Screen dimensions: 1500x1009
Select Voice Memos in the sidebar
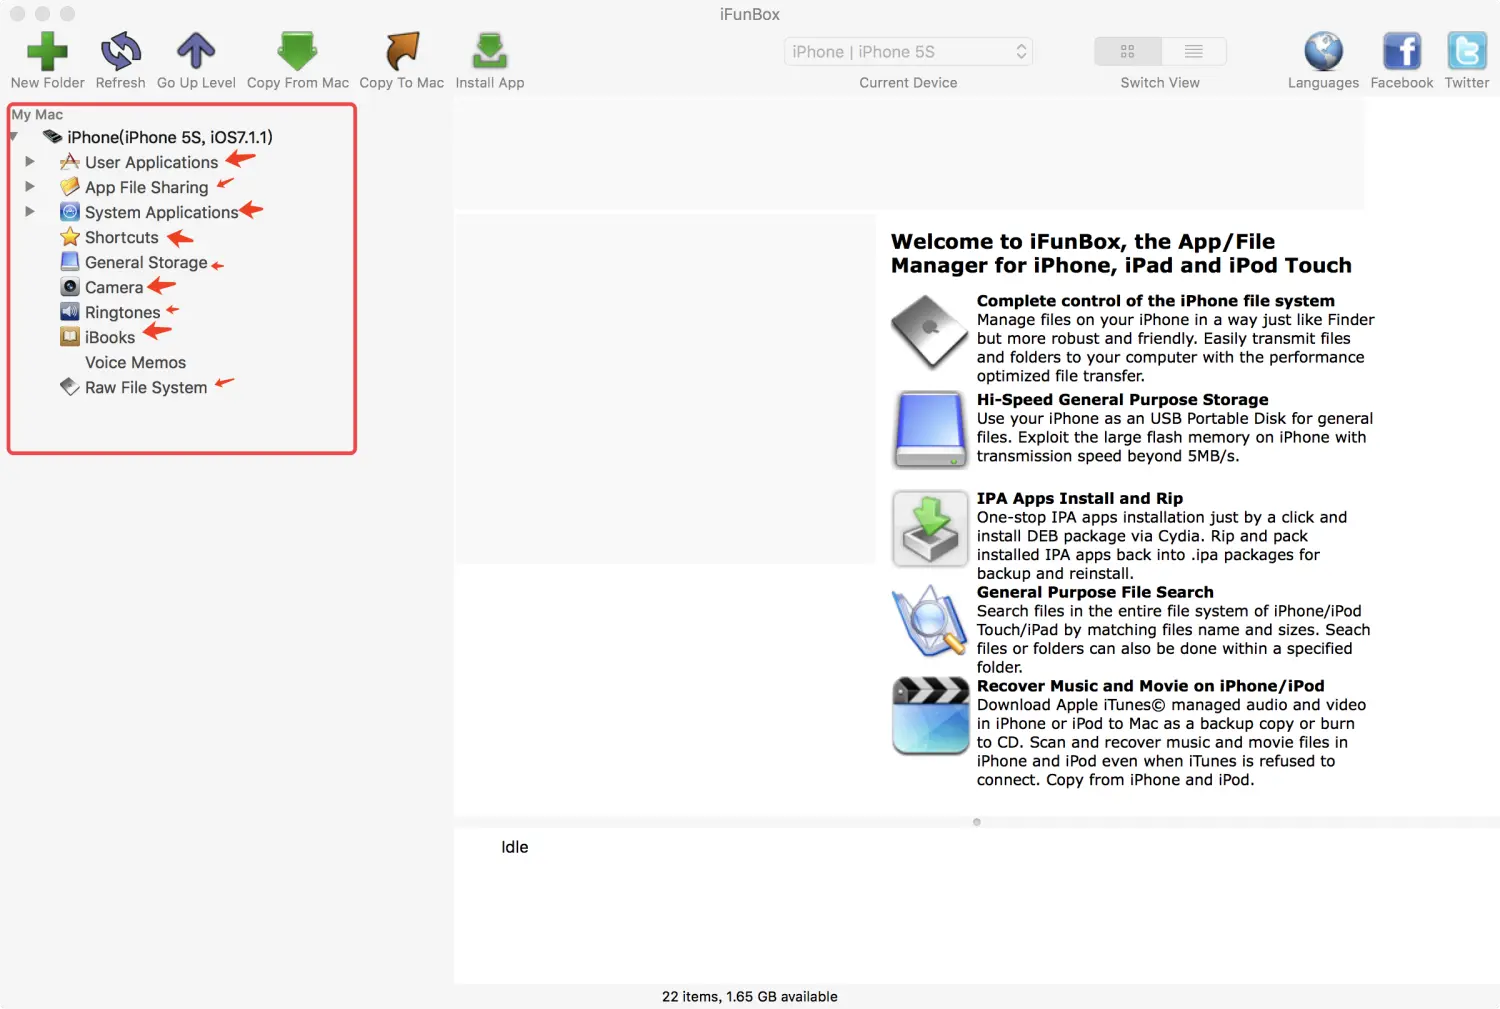[135, 362]
